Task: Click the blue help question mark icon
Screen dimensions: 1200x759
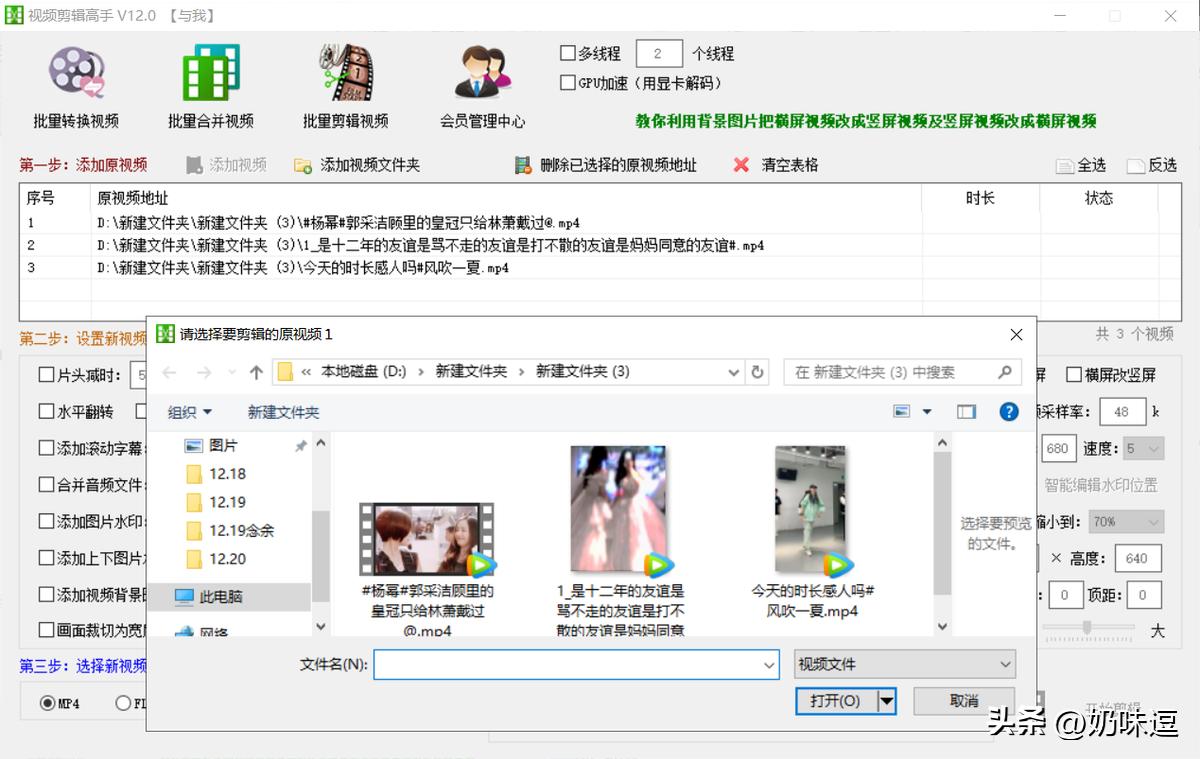Action: pos(1009,412)
